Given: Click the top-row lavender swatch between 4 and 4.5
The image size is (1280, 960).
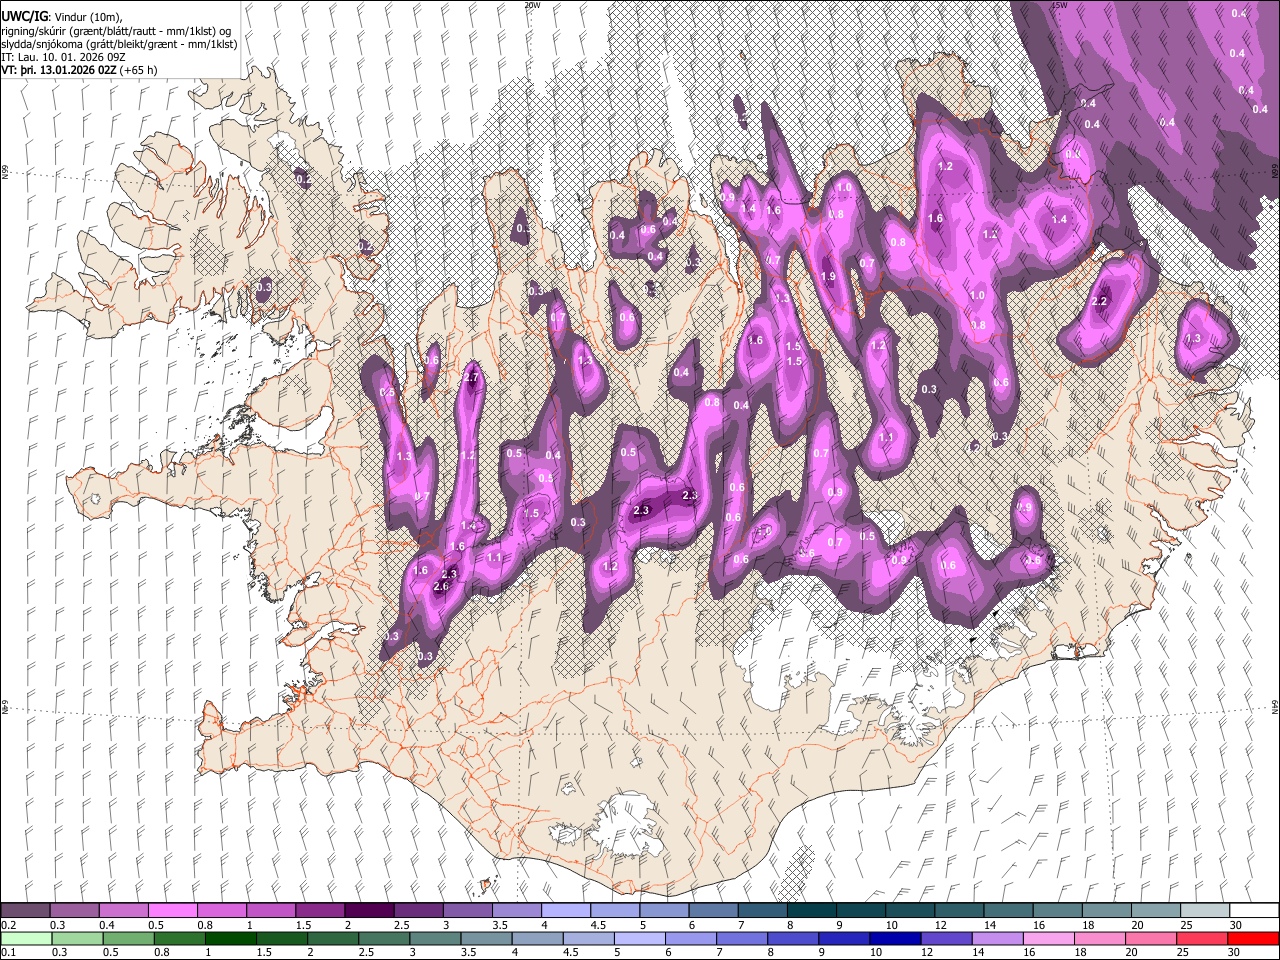Looking at the screenshot, I should 566,911.
